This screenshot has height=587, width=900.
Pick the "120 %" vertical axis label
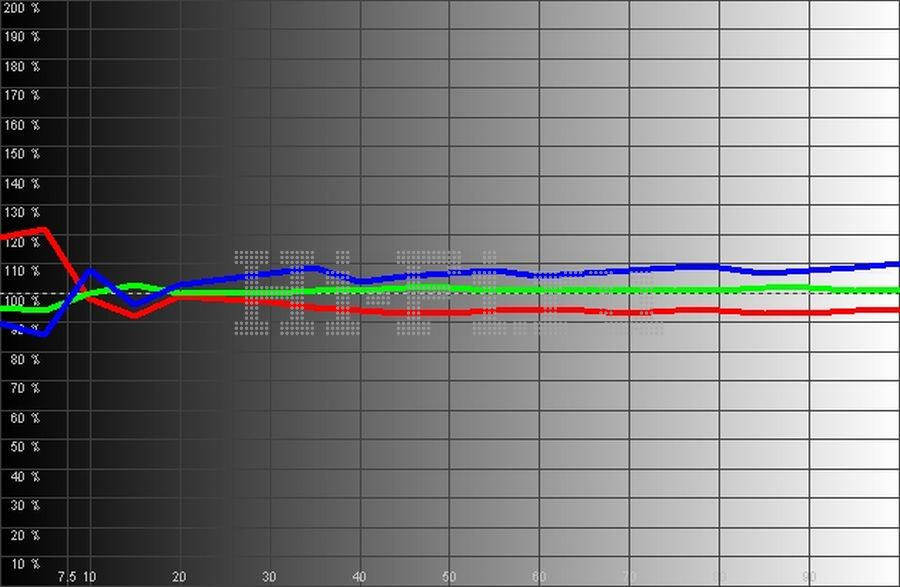(20, 242)
